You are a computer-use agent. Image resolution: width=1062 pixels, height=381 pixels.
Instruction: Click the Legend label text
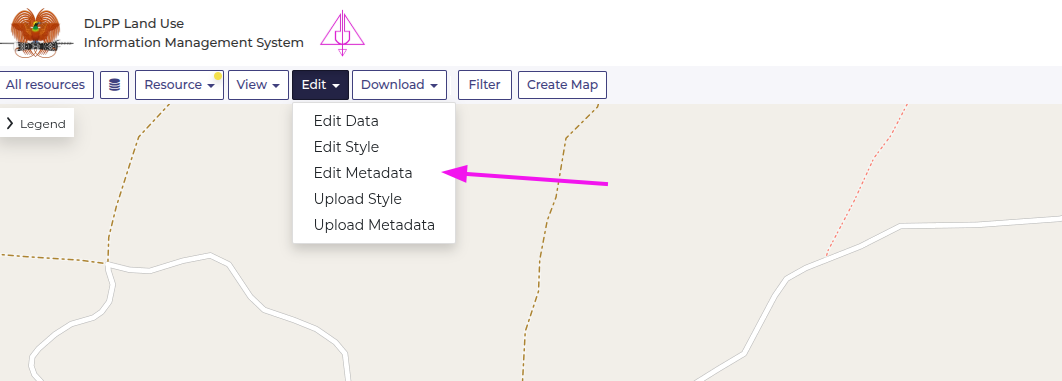(43, 124)
